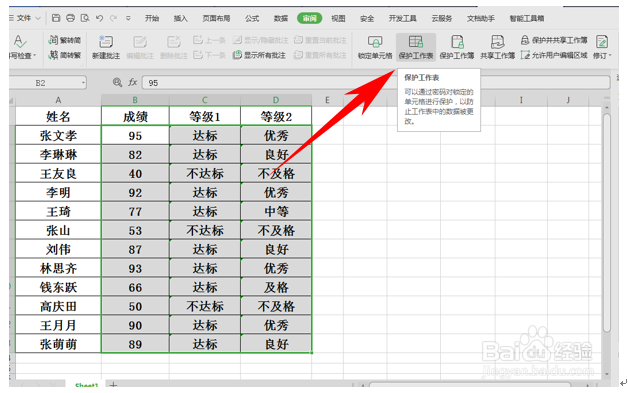Click the 成绩 header cell

(135, 117)
